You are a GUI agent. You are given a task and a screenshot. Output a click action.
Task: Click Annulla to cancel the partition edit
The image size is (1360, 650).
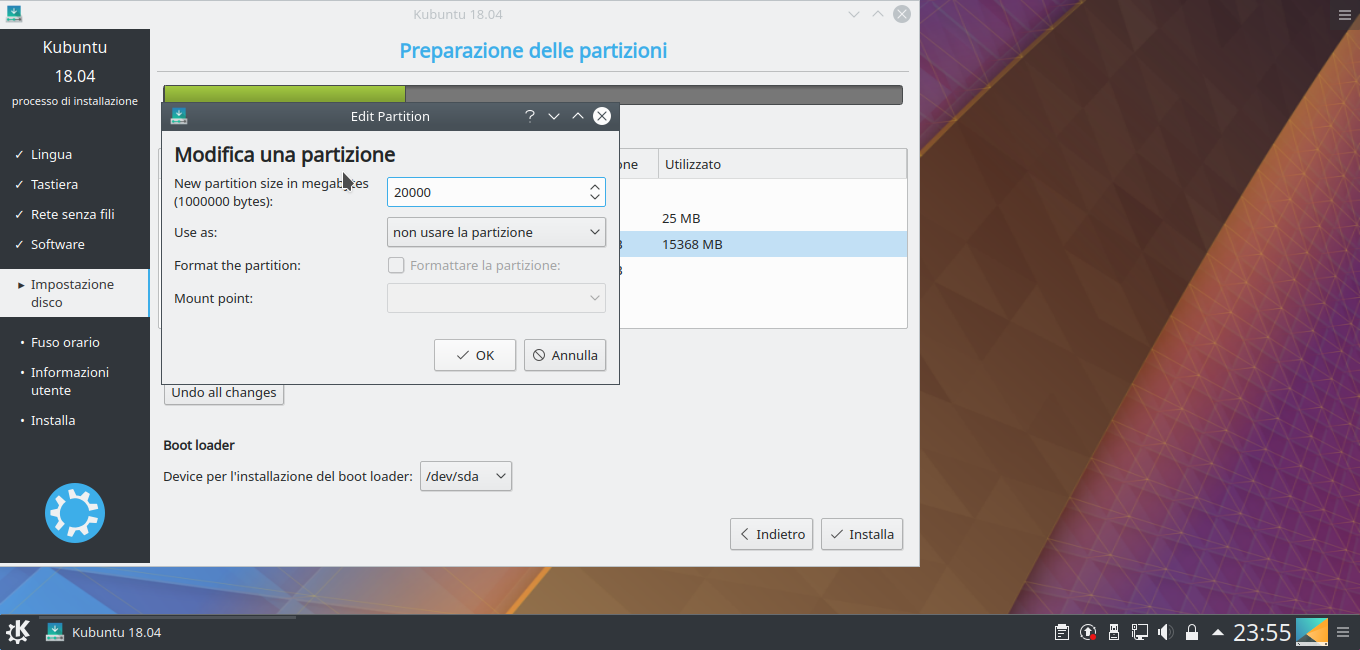[565, 355]
